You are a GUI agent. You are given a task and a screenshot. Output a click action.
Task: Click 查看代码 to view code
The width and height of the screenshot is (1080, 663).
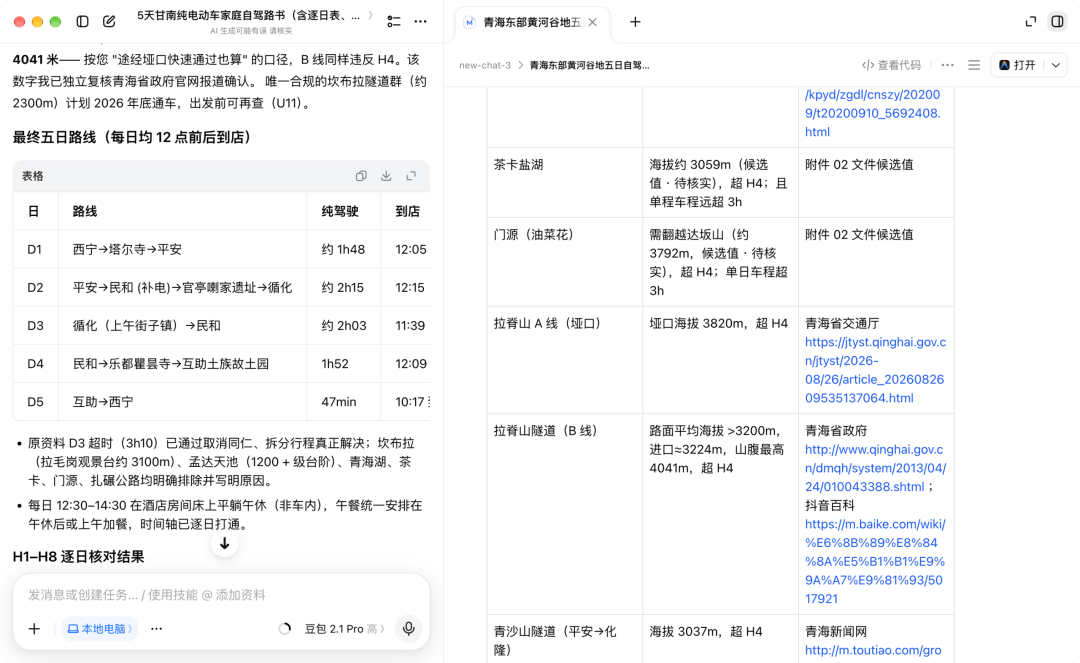coord(891,65)
